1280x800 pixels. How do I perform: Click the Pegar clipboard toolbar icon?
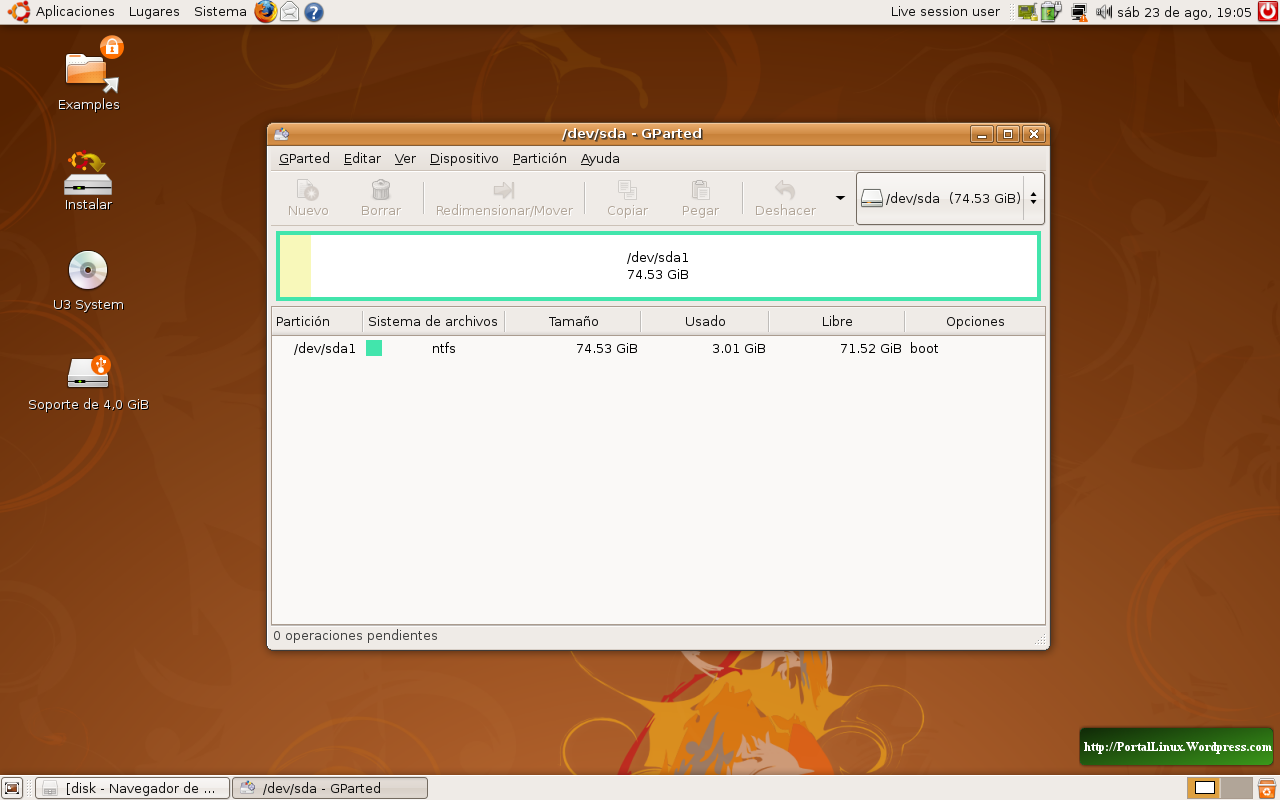coord(700,190)
